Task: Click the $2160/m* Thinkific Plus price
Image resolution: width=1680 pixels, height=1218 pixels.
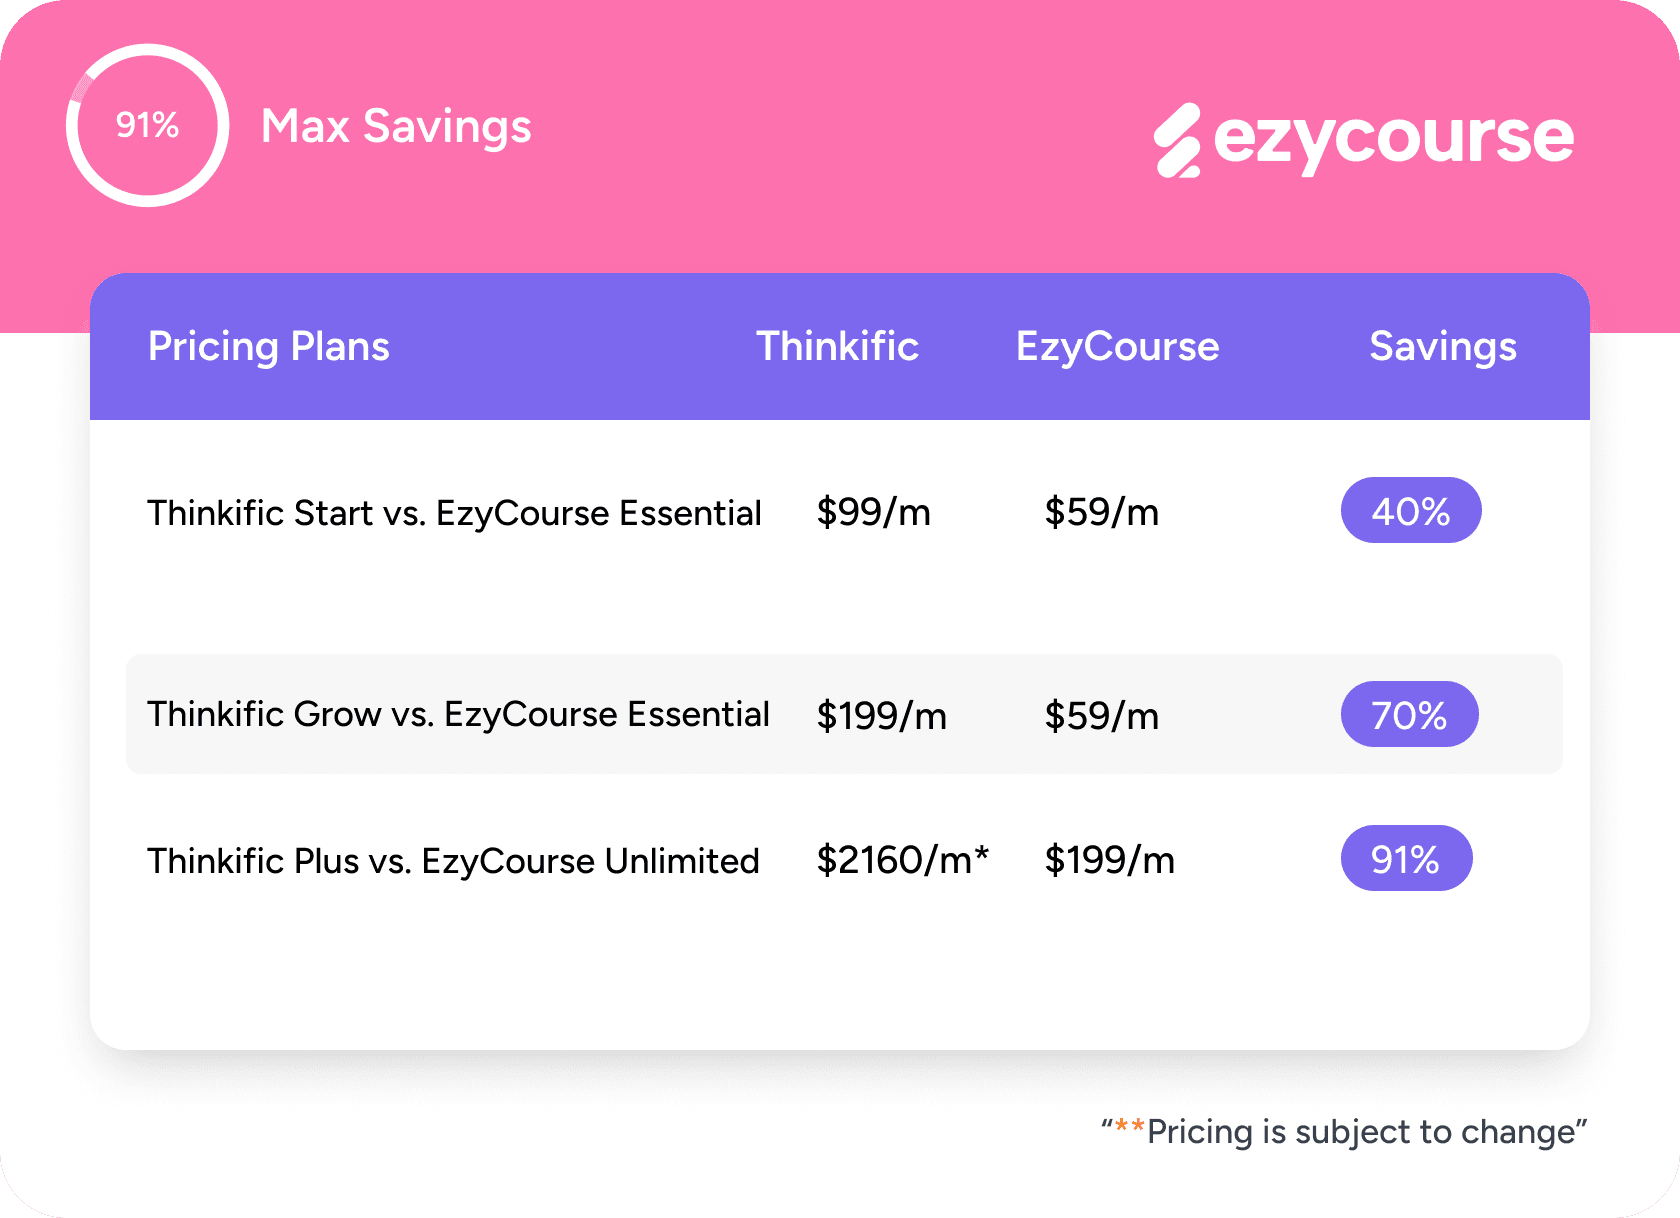Action: (x=903, y=860)
